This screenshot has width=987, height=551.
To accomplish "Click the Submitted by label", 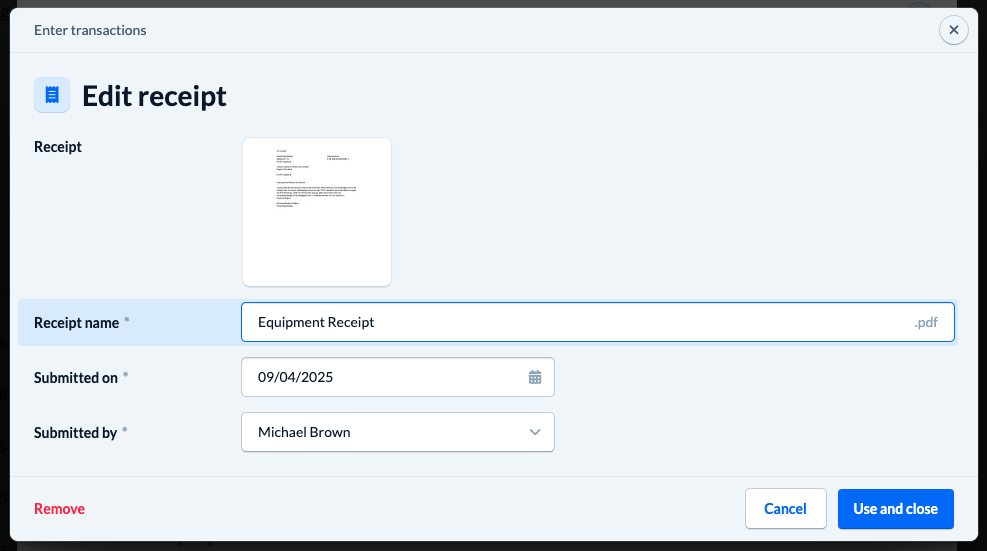I will pos(76,433).
